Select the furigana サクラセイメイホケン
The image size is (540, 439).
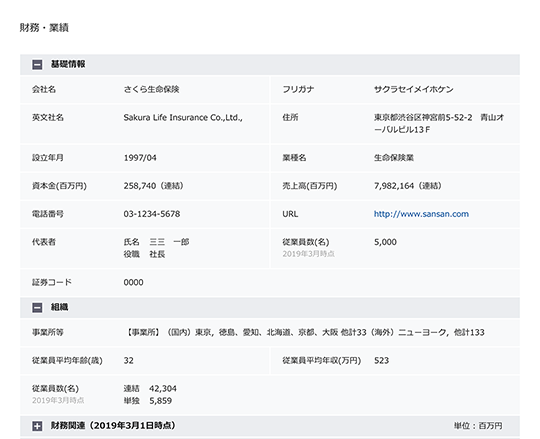(x=414, y=89)
